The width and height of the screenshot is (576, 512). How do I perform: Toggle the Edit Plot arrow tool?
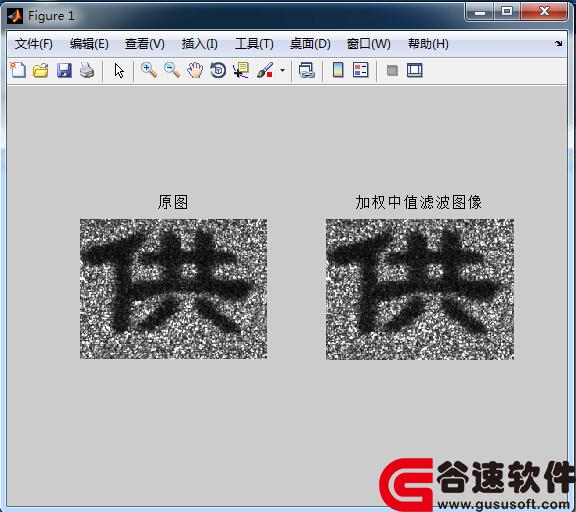pyautogui.click(x=119, y=70)
